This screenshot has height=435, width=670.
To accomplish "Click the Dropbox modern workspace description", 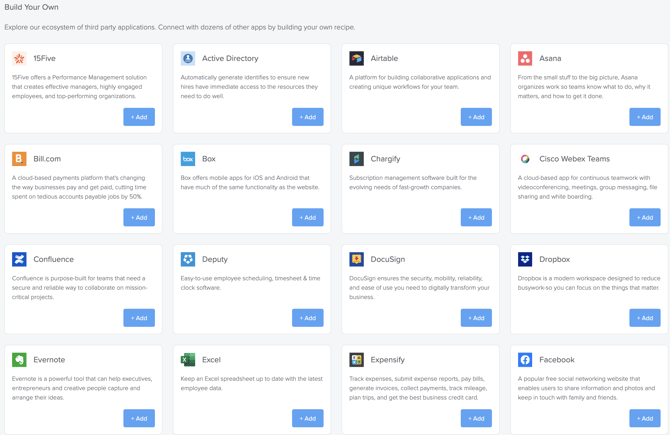I will [589, 283].
